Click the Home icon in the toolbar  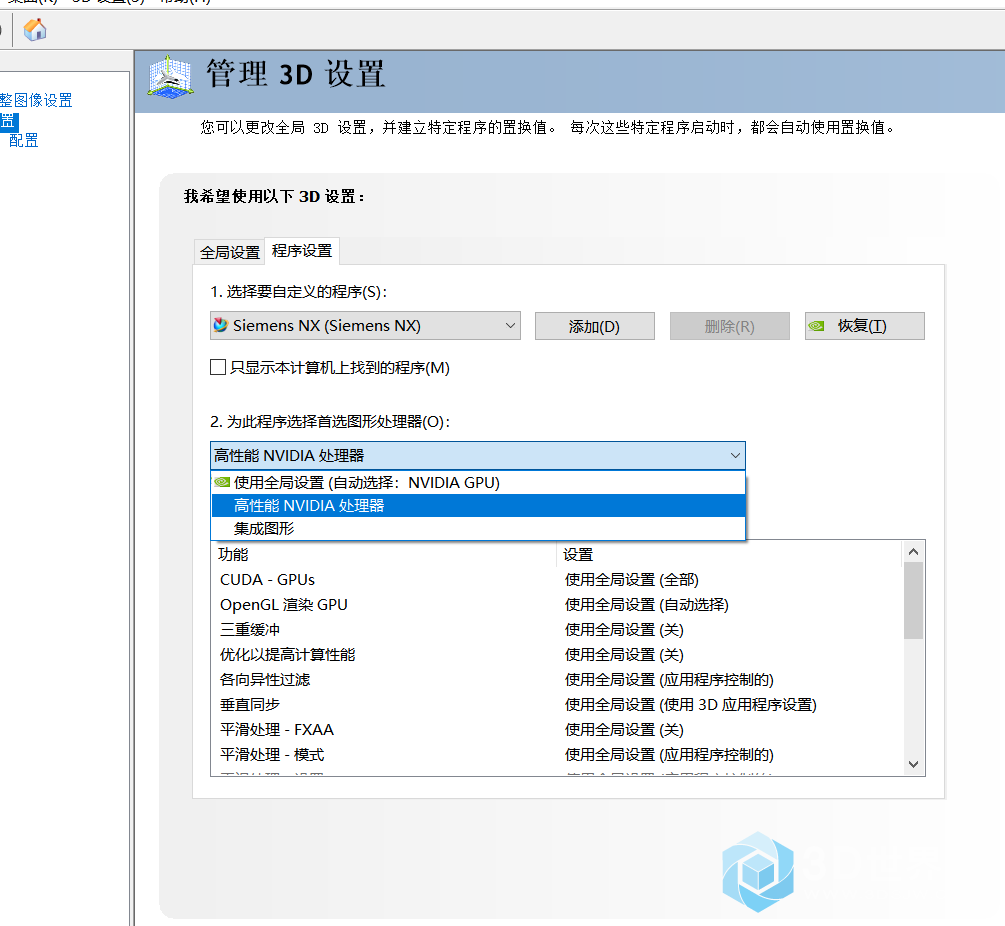35,29
